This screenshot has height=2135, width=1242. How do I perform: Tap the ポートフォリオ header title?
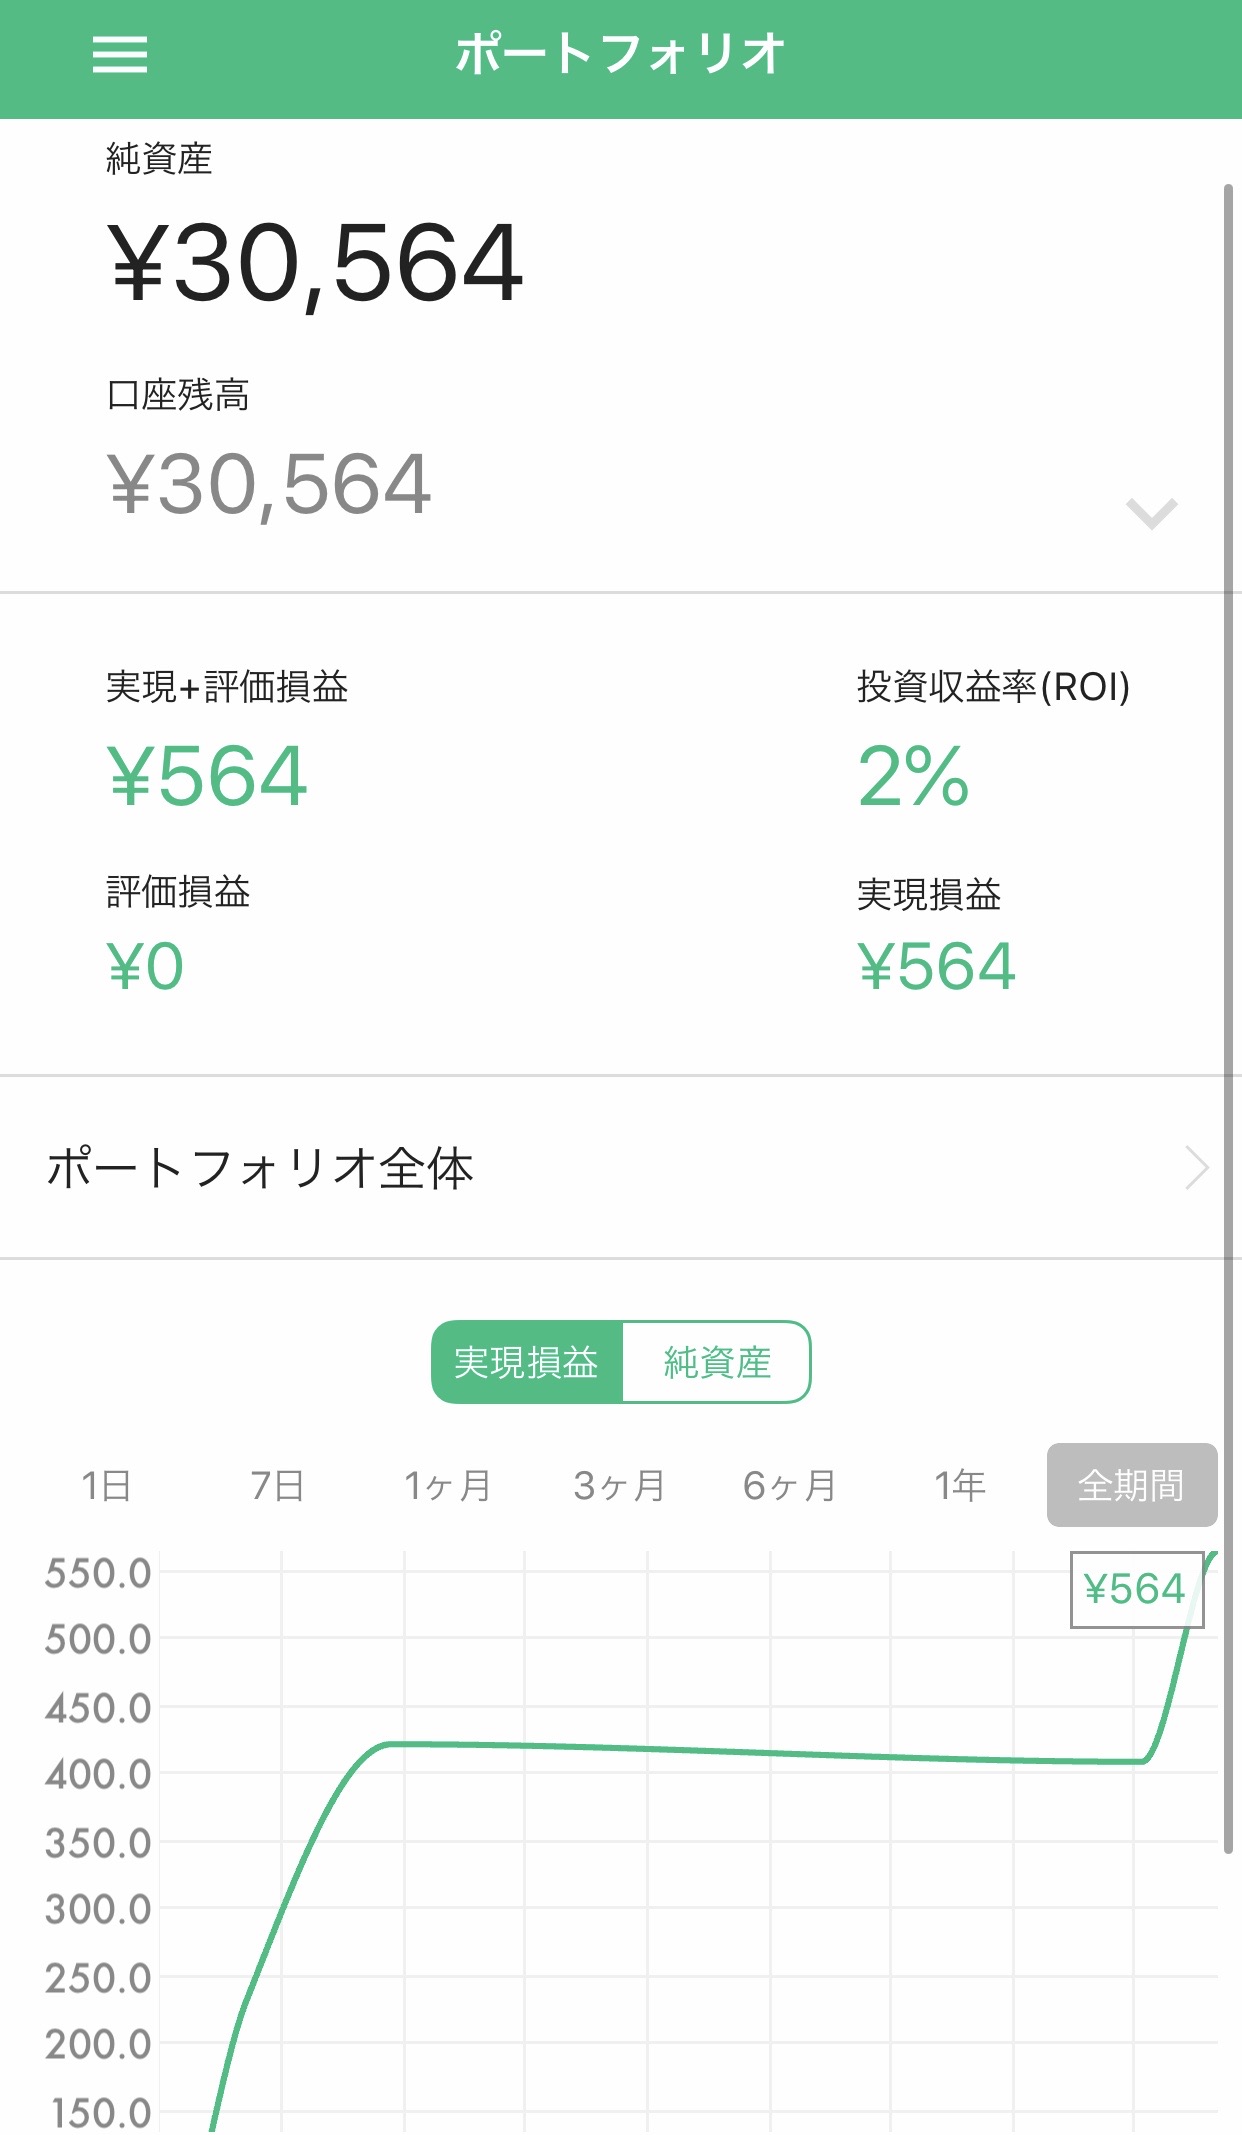tap(620, 55)
